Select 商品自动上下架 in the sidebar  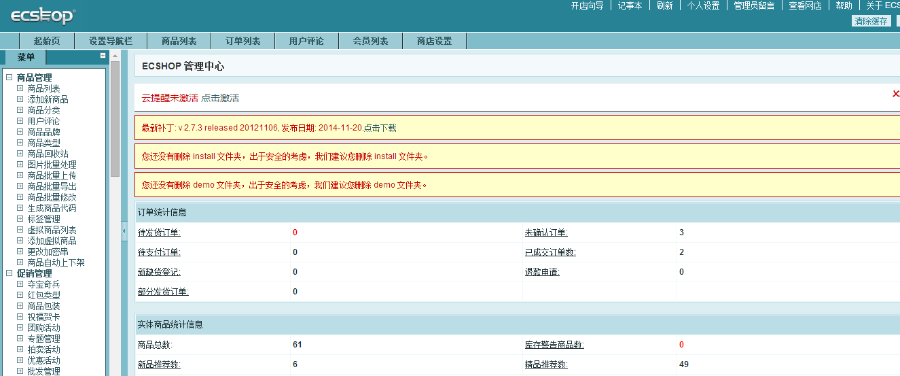click(56, 263)
